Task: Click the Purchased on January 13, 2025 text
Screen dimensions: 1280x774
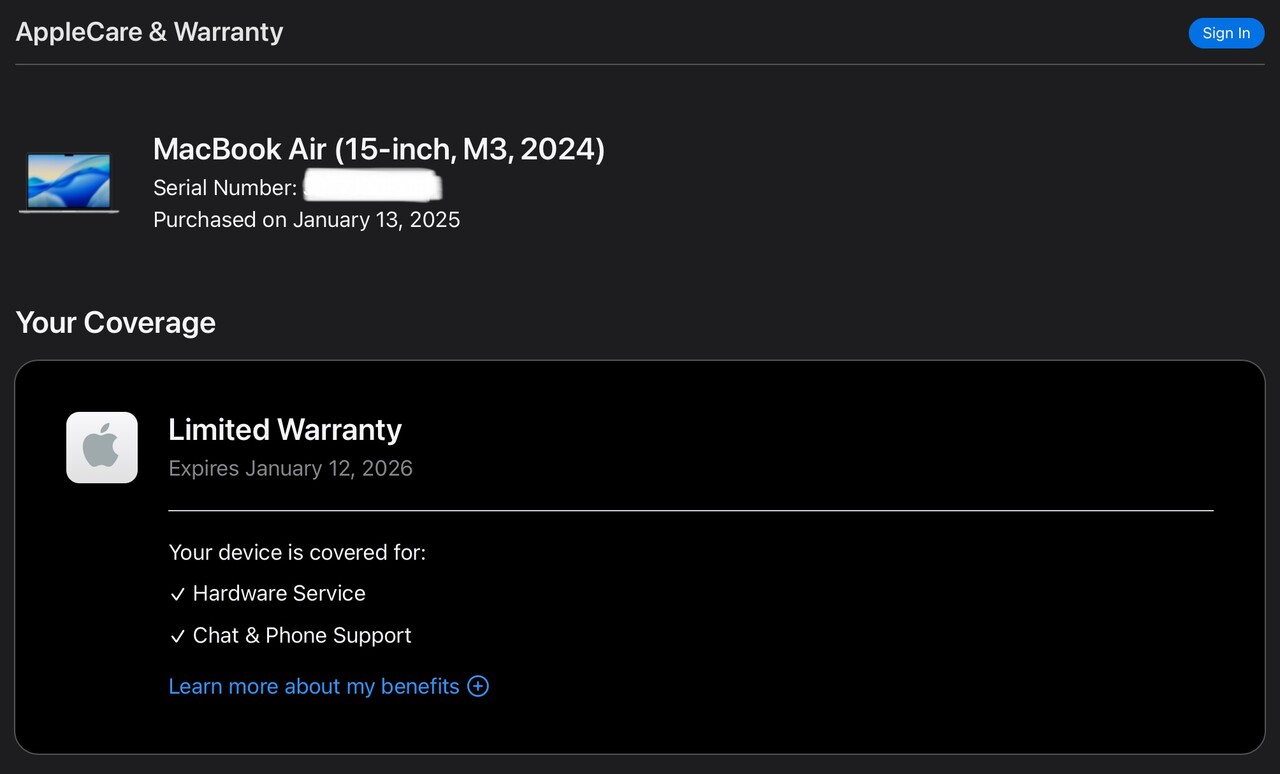Action: 306,220
